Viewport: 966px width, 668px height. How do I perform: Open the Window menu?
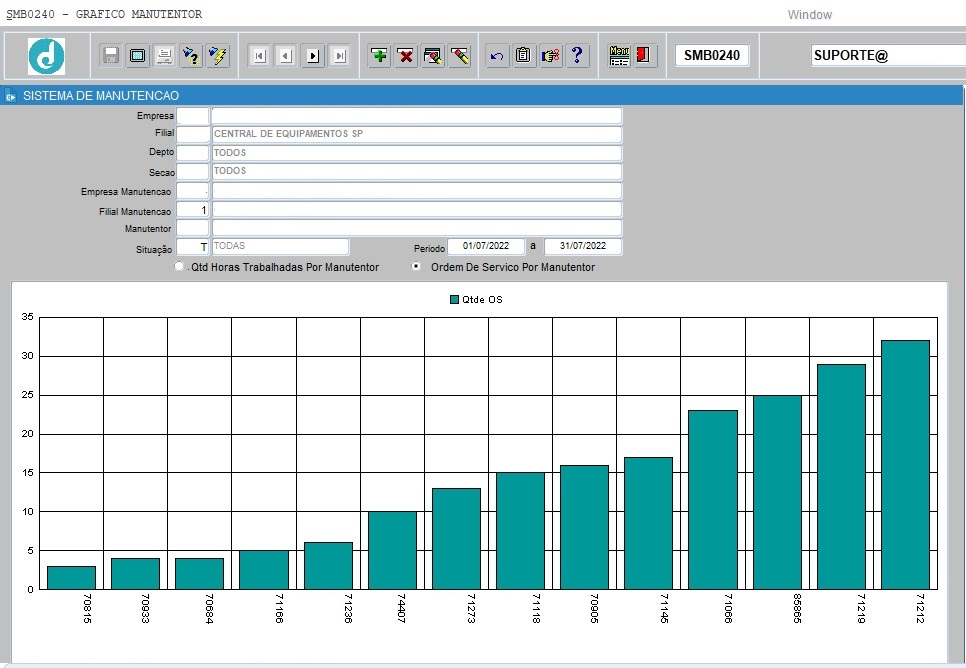[x=810, y=15]
